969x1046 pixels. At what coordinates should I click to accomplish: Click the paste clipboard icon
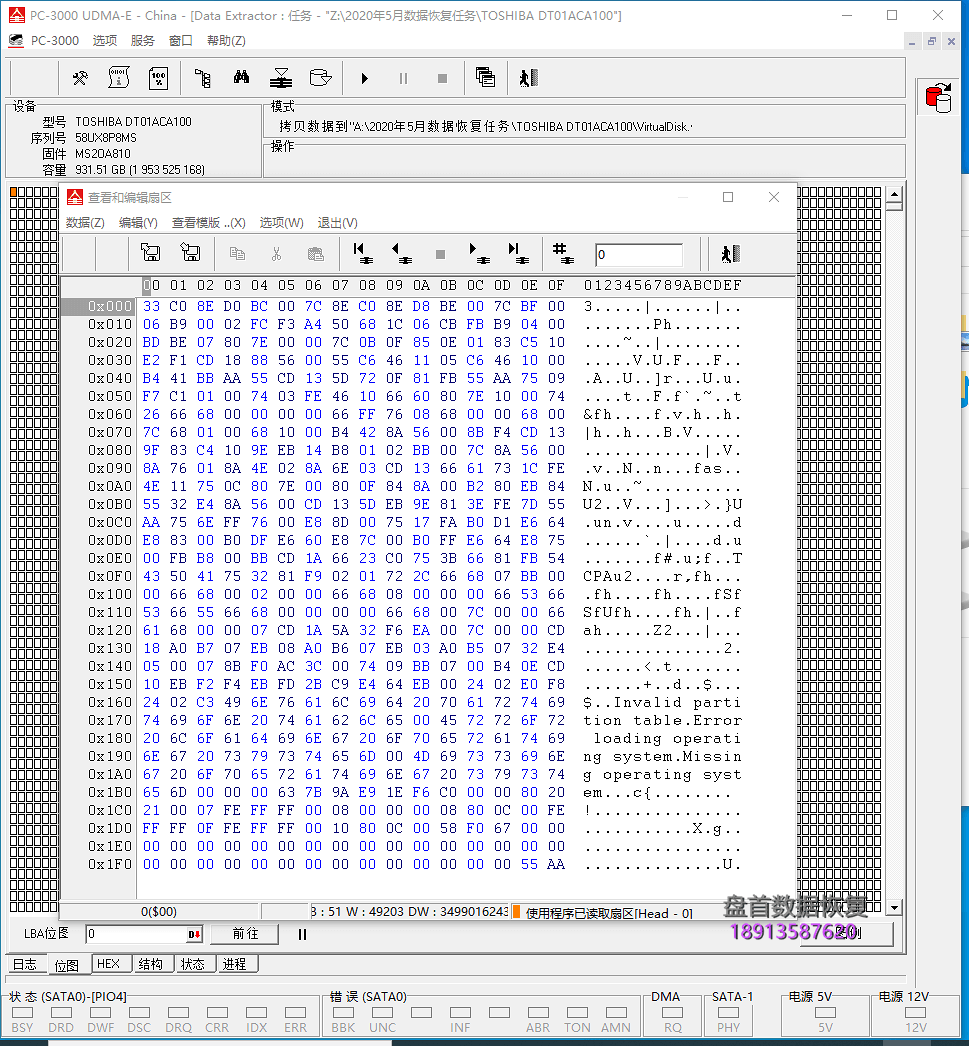(x=315, y=253)
